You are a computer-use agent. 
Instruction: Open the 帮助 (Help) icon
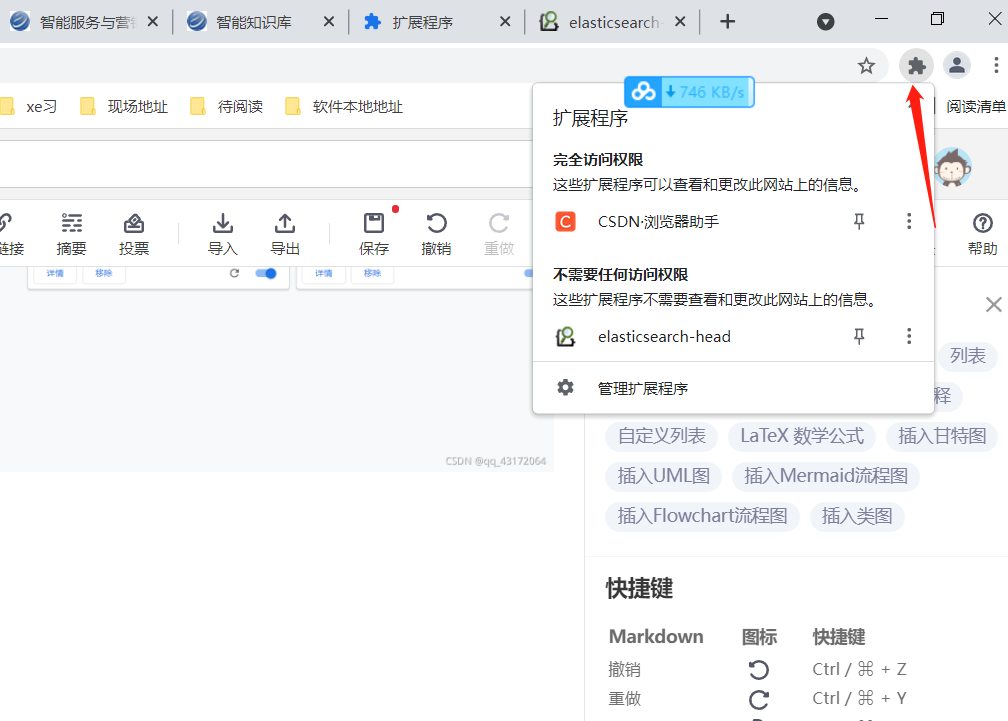point(982,232)
